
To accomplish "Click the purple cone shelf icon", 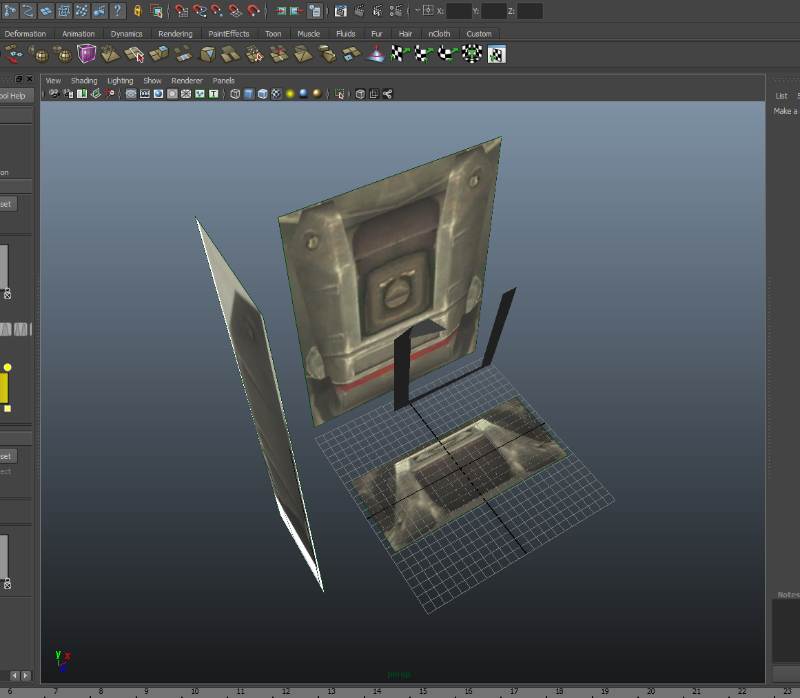I will [376, 54].
